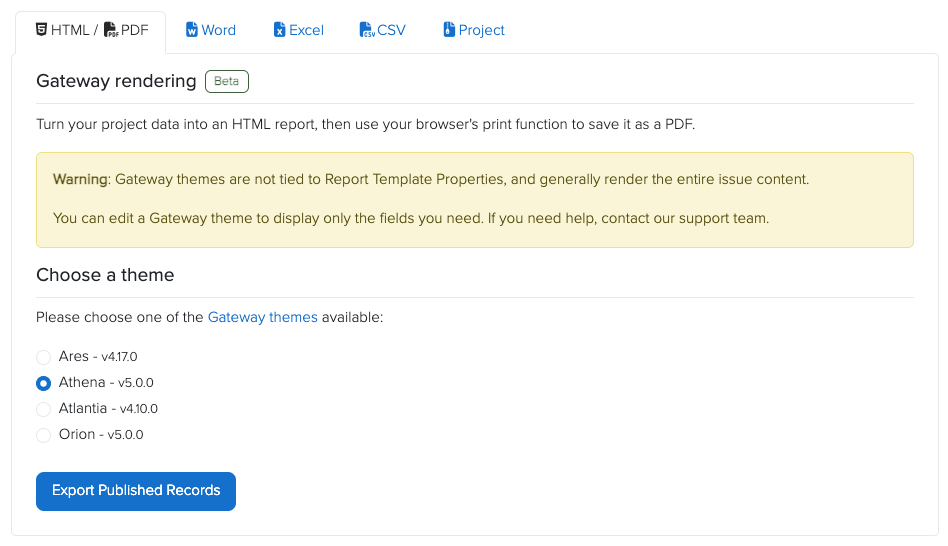The height and width of the screenshot is (546, 948).
Task: Click the HTML5 icon in first tab
Action: (x=41, y=30)
